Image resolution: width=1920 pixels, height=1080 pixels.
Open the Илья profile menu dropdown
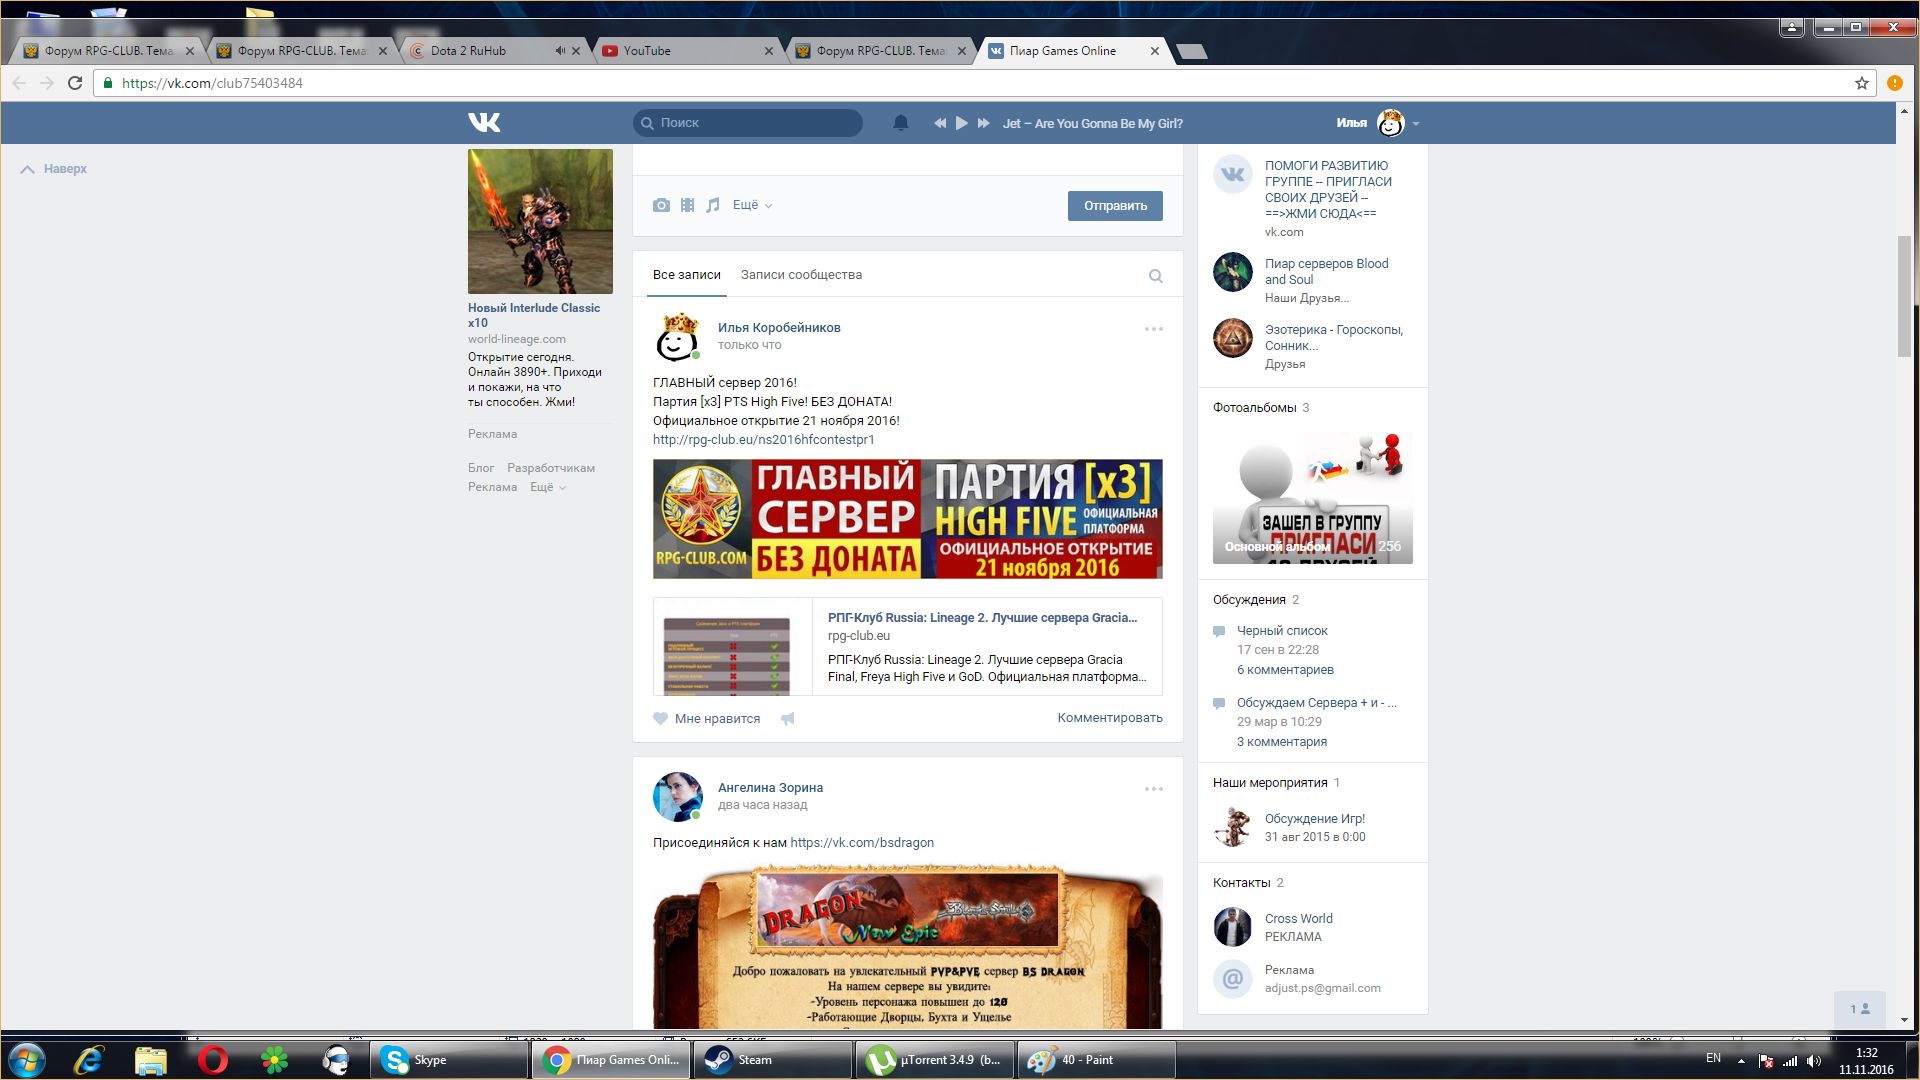click(1415, 123)
